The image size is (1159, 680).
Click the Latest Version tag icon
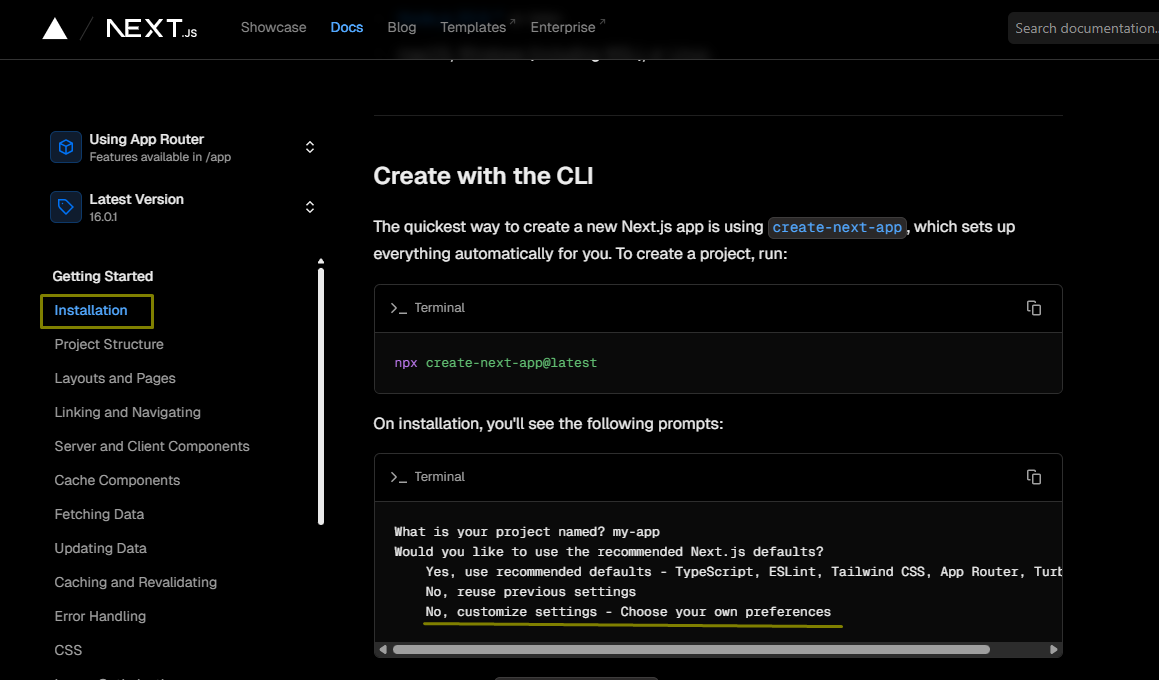66,207
